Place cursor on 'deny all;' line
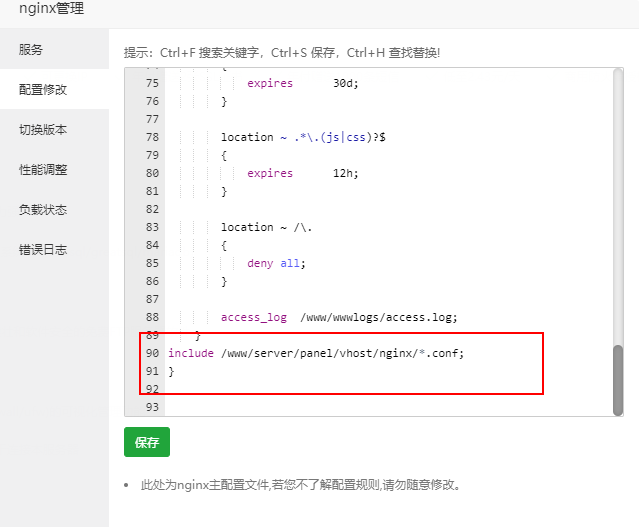 [276, 263]
